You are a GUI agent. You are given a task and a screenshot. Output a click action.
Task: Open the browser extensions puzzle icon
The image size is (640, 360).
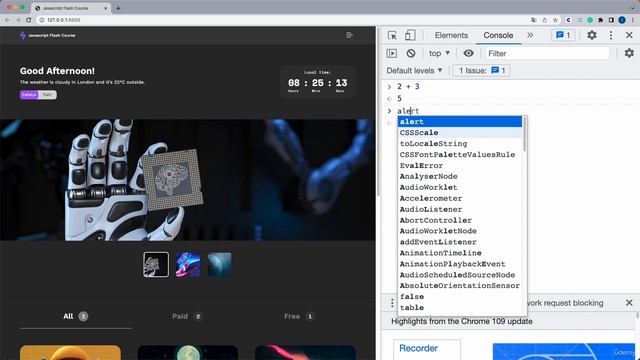pyautogui.click(x=600, y=20)
